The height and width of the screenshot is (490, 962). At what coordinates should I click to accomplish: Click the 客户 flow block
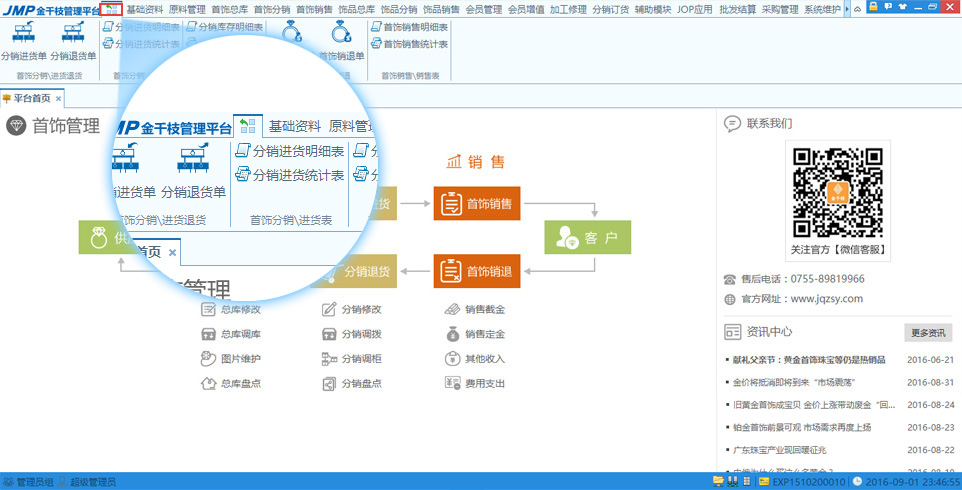tap(588, 237)
